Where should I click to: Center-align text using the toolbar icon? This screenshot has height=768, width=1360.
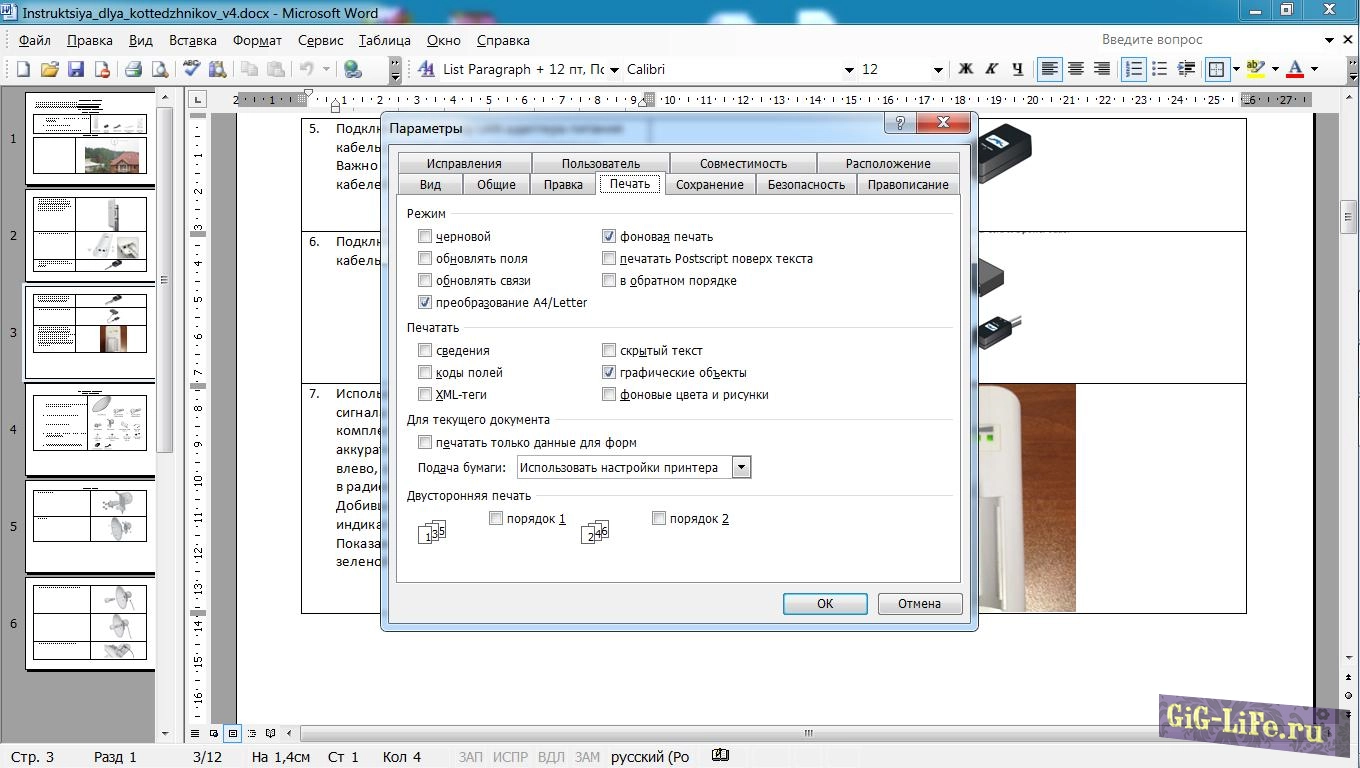1076,69
